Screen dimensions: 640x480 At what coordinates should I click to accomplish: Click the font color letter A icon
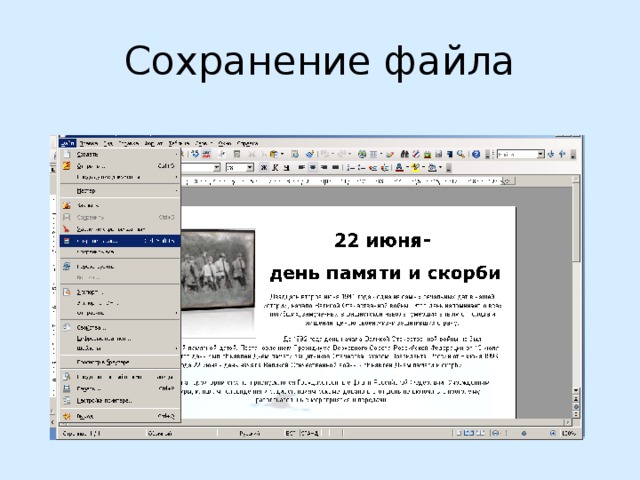pos(400,168)
